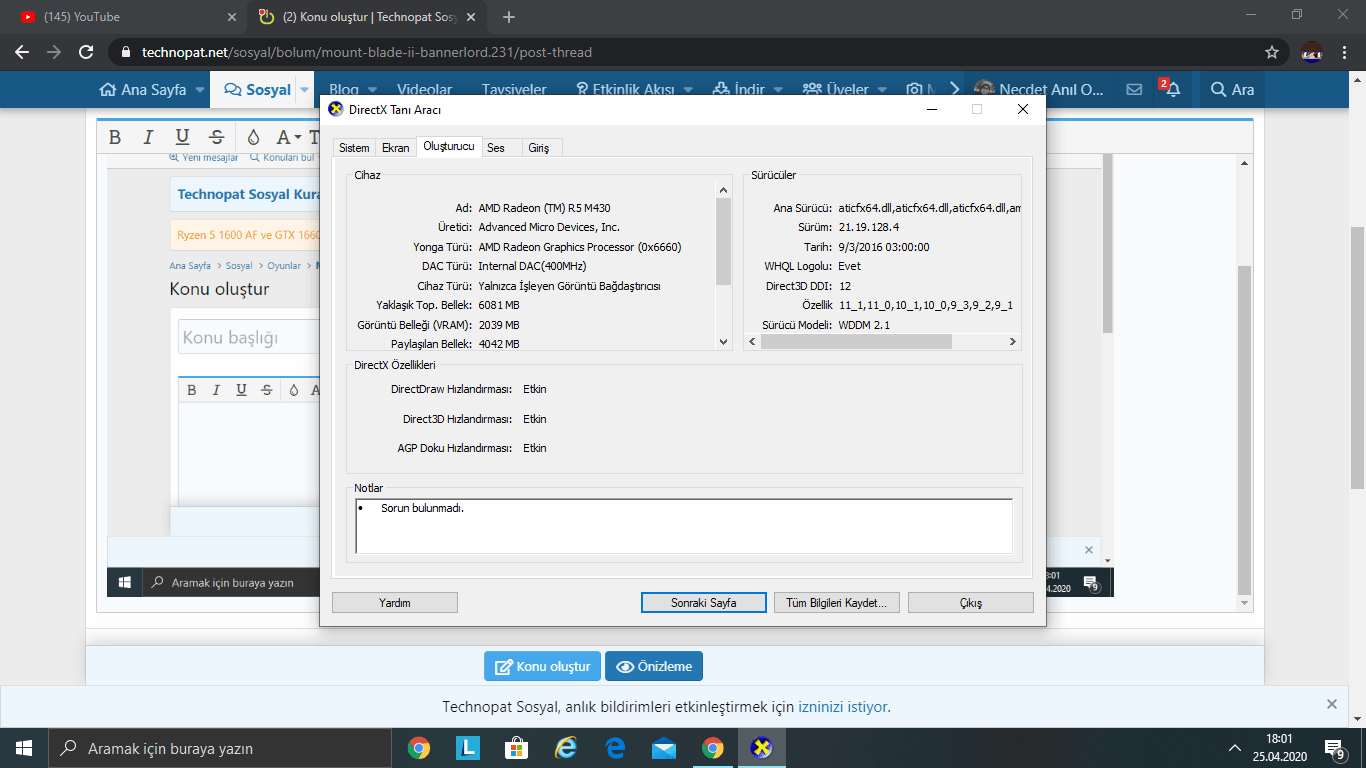
Task: Click the Sorun bulunmadı note text
Action: [423, 508]
